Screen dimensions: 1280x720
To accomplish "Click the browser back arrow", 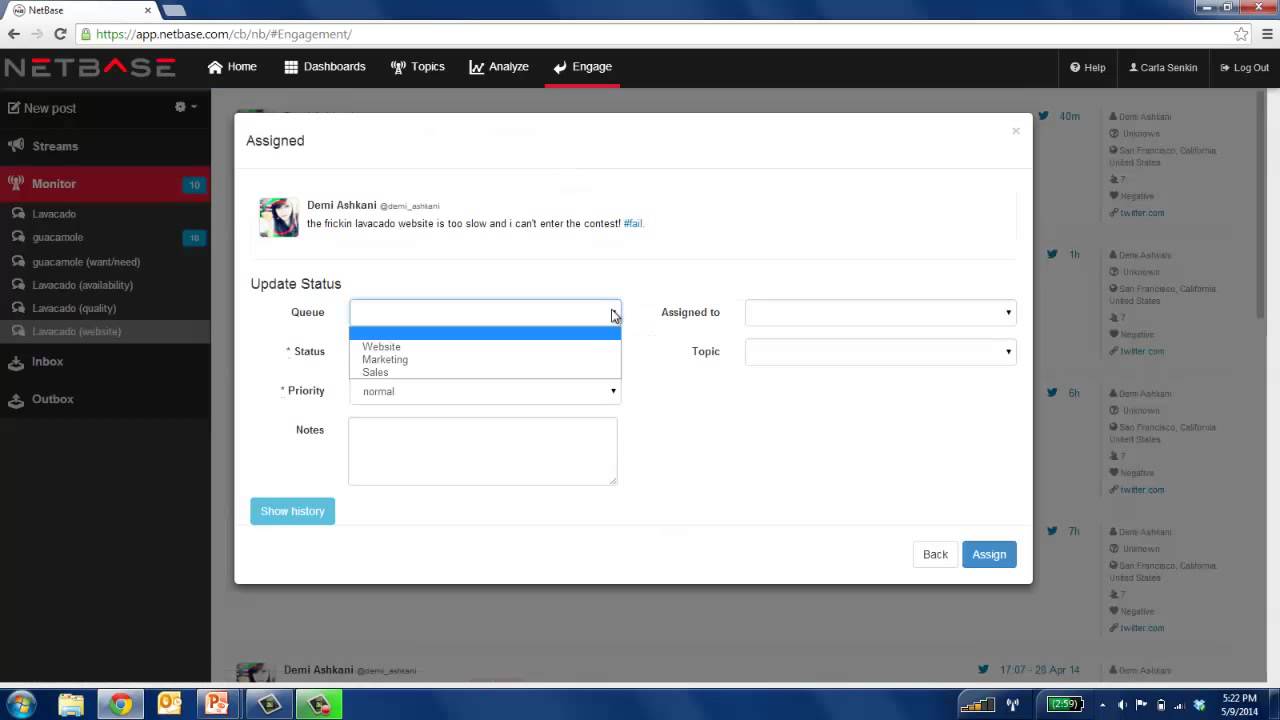I will 14,34.
